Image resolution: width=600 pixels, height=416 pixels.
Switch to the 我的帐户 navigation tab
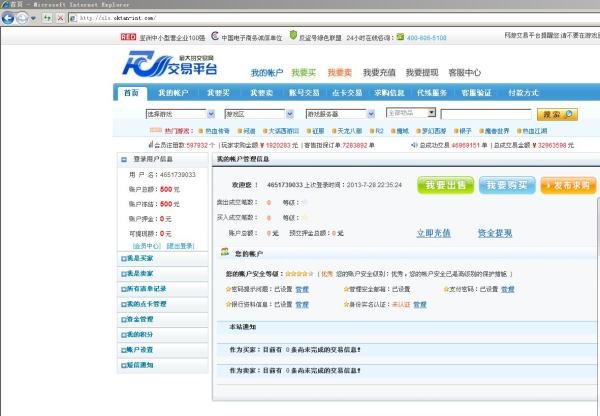(x=166, y=93)
